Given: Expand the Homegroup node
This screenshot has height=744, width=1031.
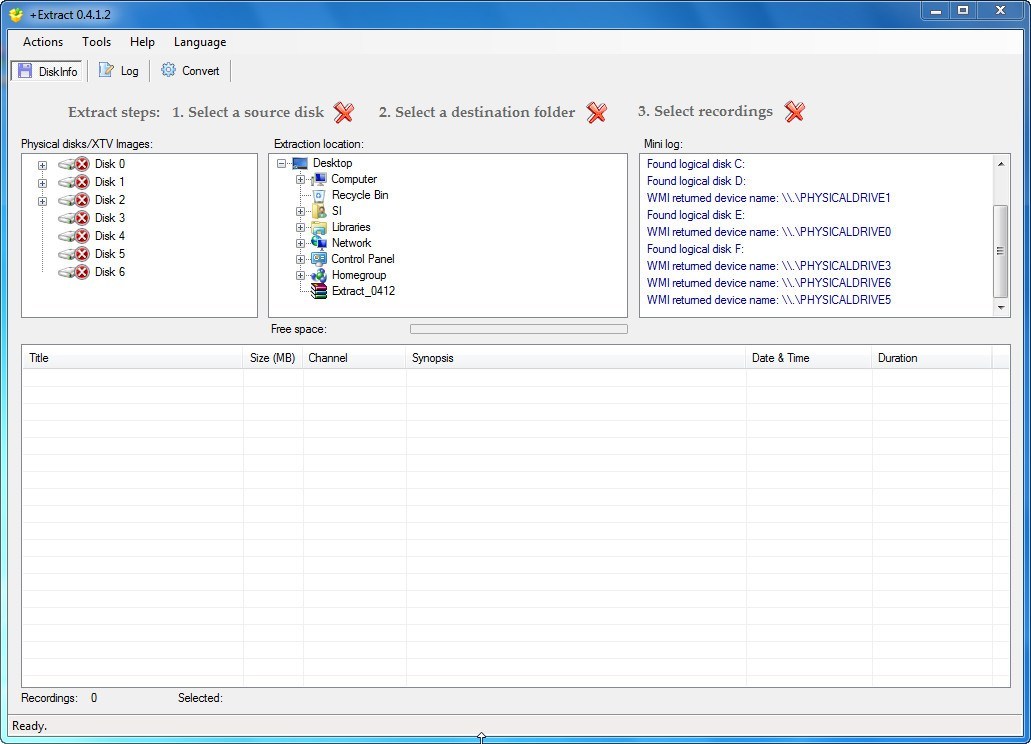Looking at the screenshot, I should click(300, 275).
